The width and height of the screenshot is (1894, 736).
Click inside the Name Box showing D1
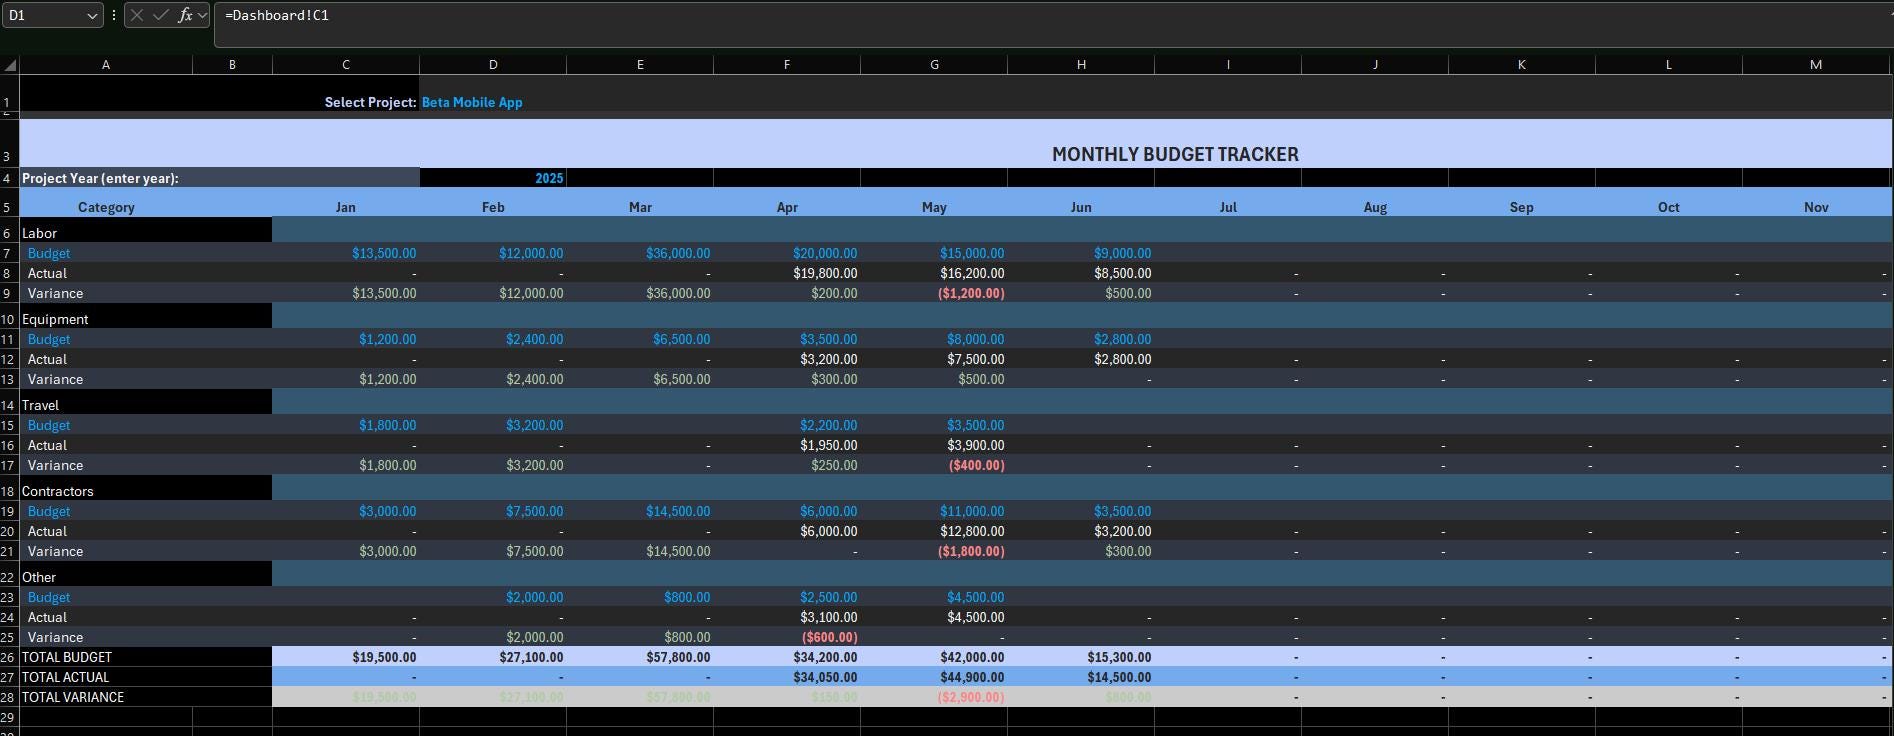(x=44, y=16)
